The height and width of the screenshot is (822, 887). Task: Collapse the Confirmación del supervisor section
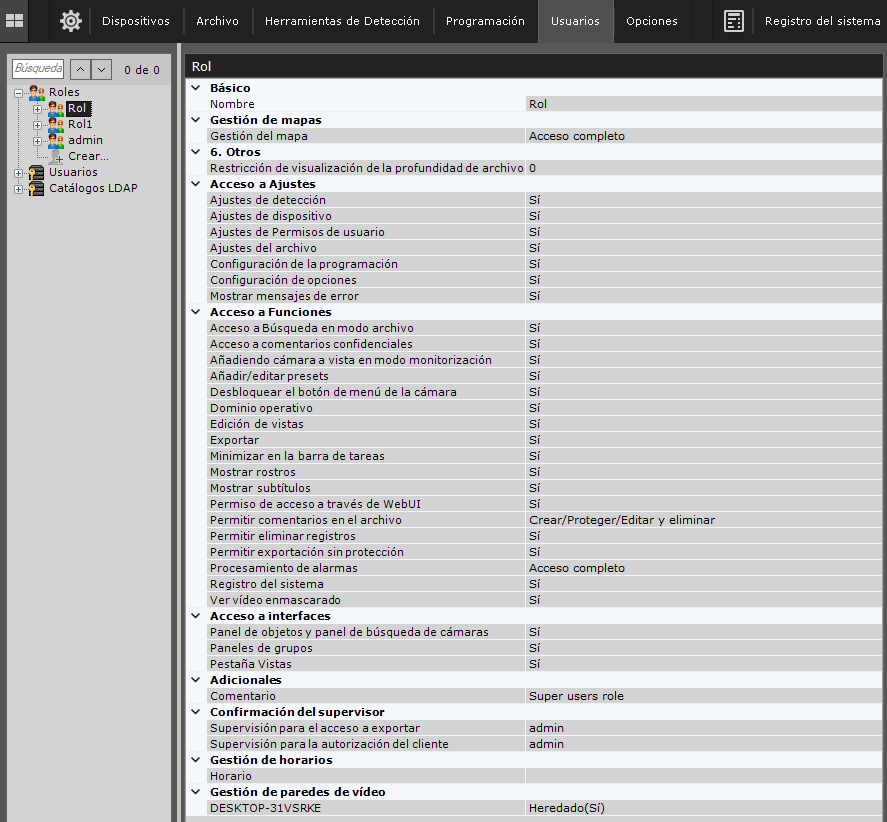[195, 712]
